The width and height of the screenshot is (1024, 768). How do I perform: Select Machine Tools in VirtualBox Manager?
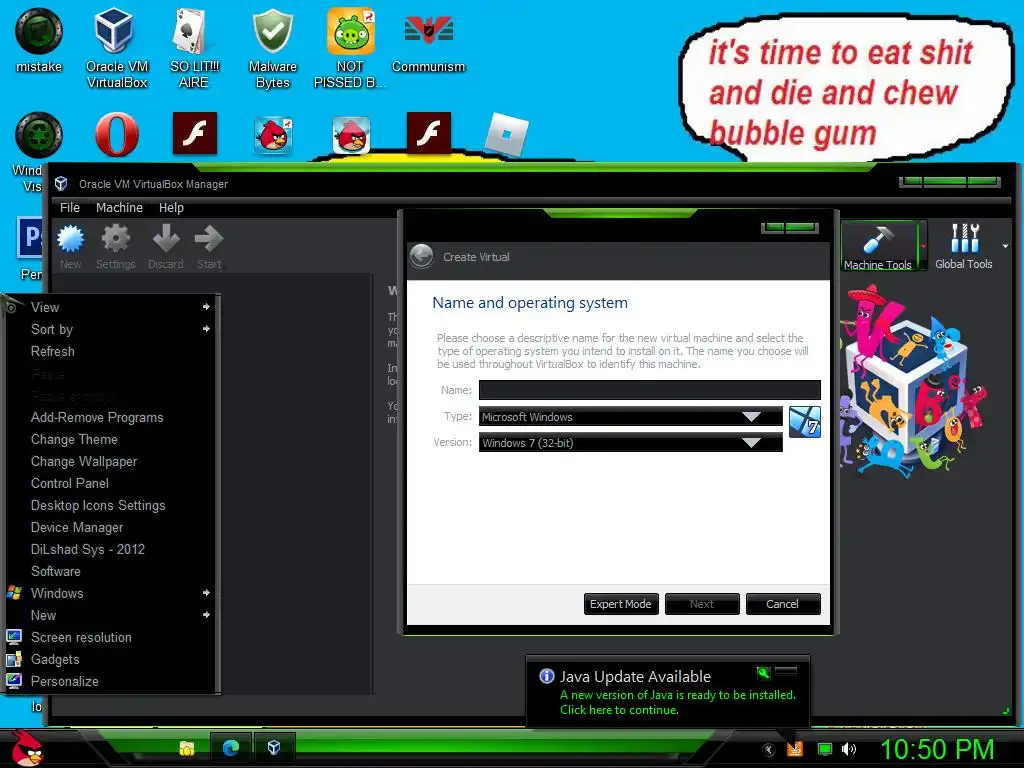(x=878, y=246)
